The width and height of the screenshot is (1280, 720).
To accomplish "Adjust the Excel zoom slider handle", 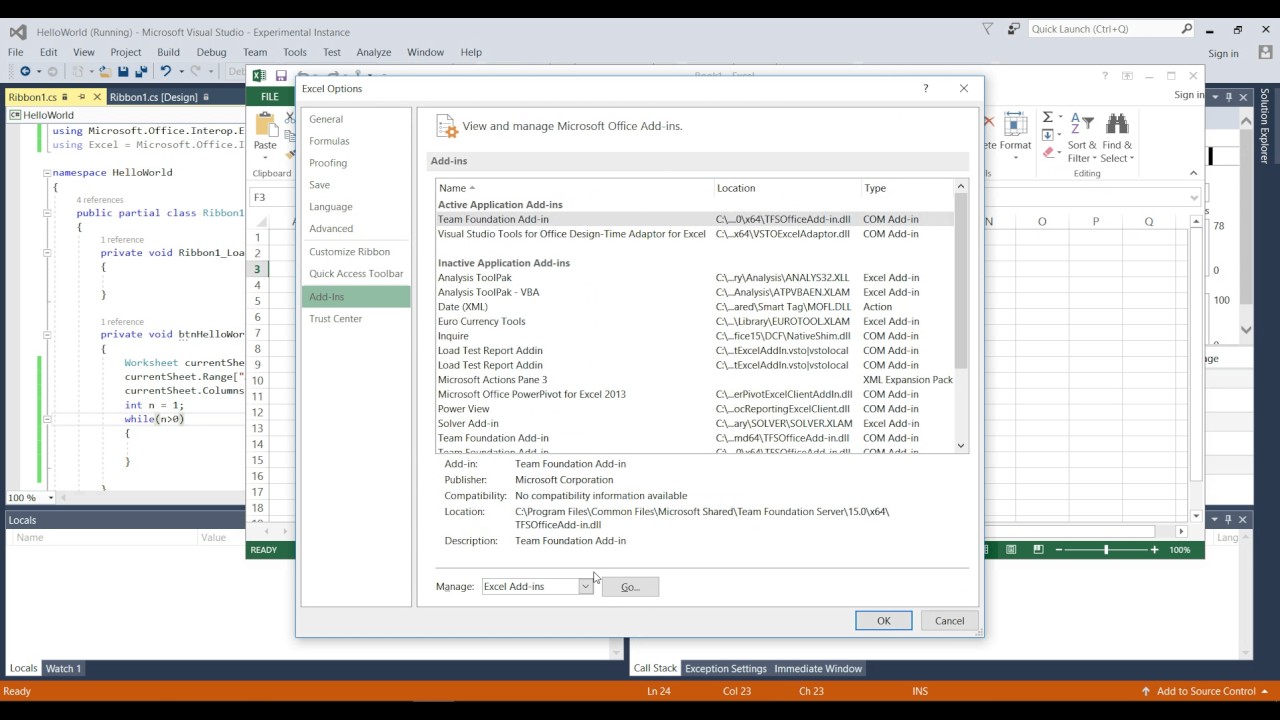I will click(1106, 550).
